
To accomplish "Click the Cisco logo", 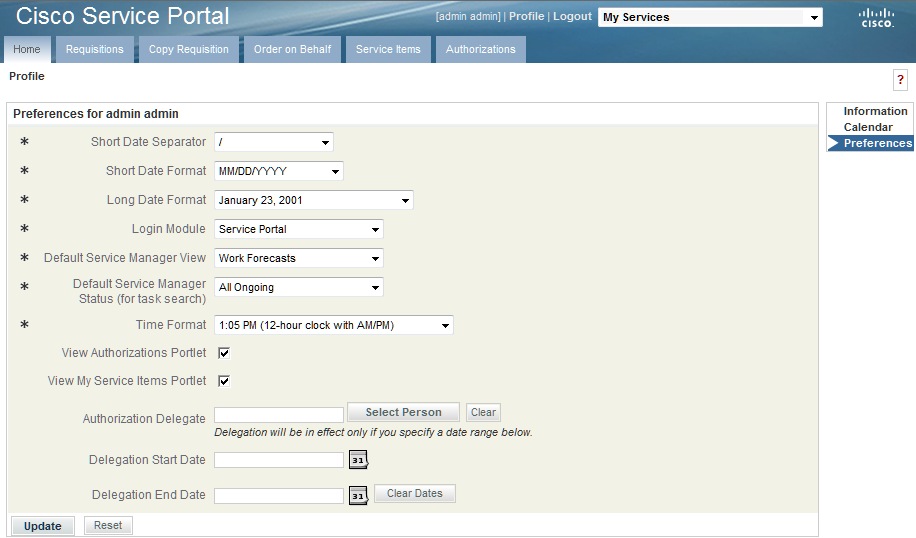I will 876,18.
